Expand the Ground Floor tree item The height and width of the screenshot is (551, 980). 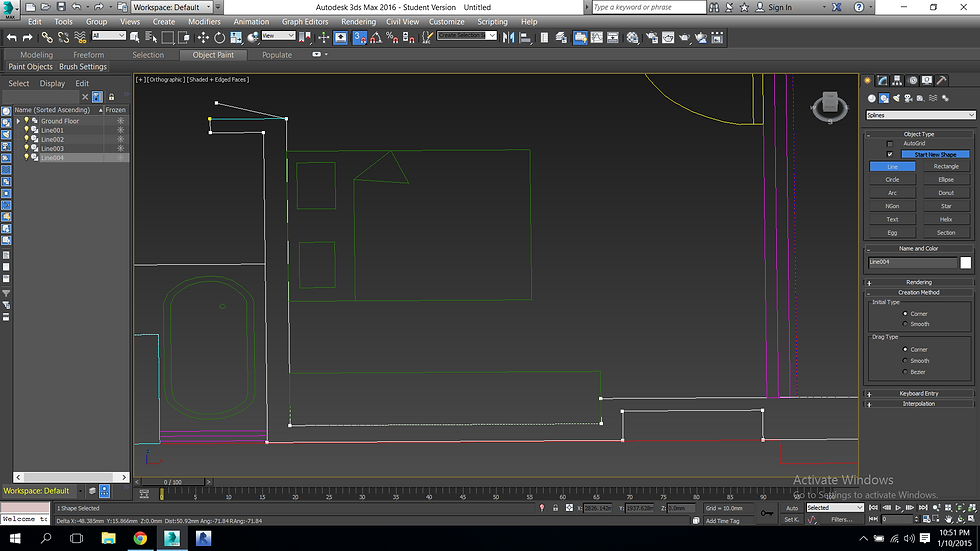point(18,121)
